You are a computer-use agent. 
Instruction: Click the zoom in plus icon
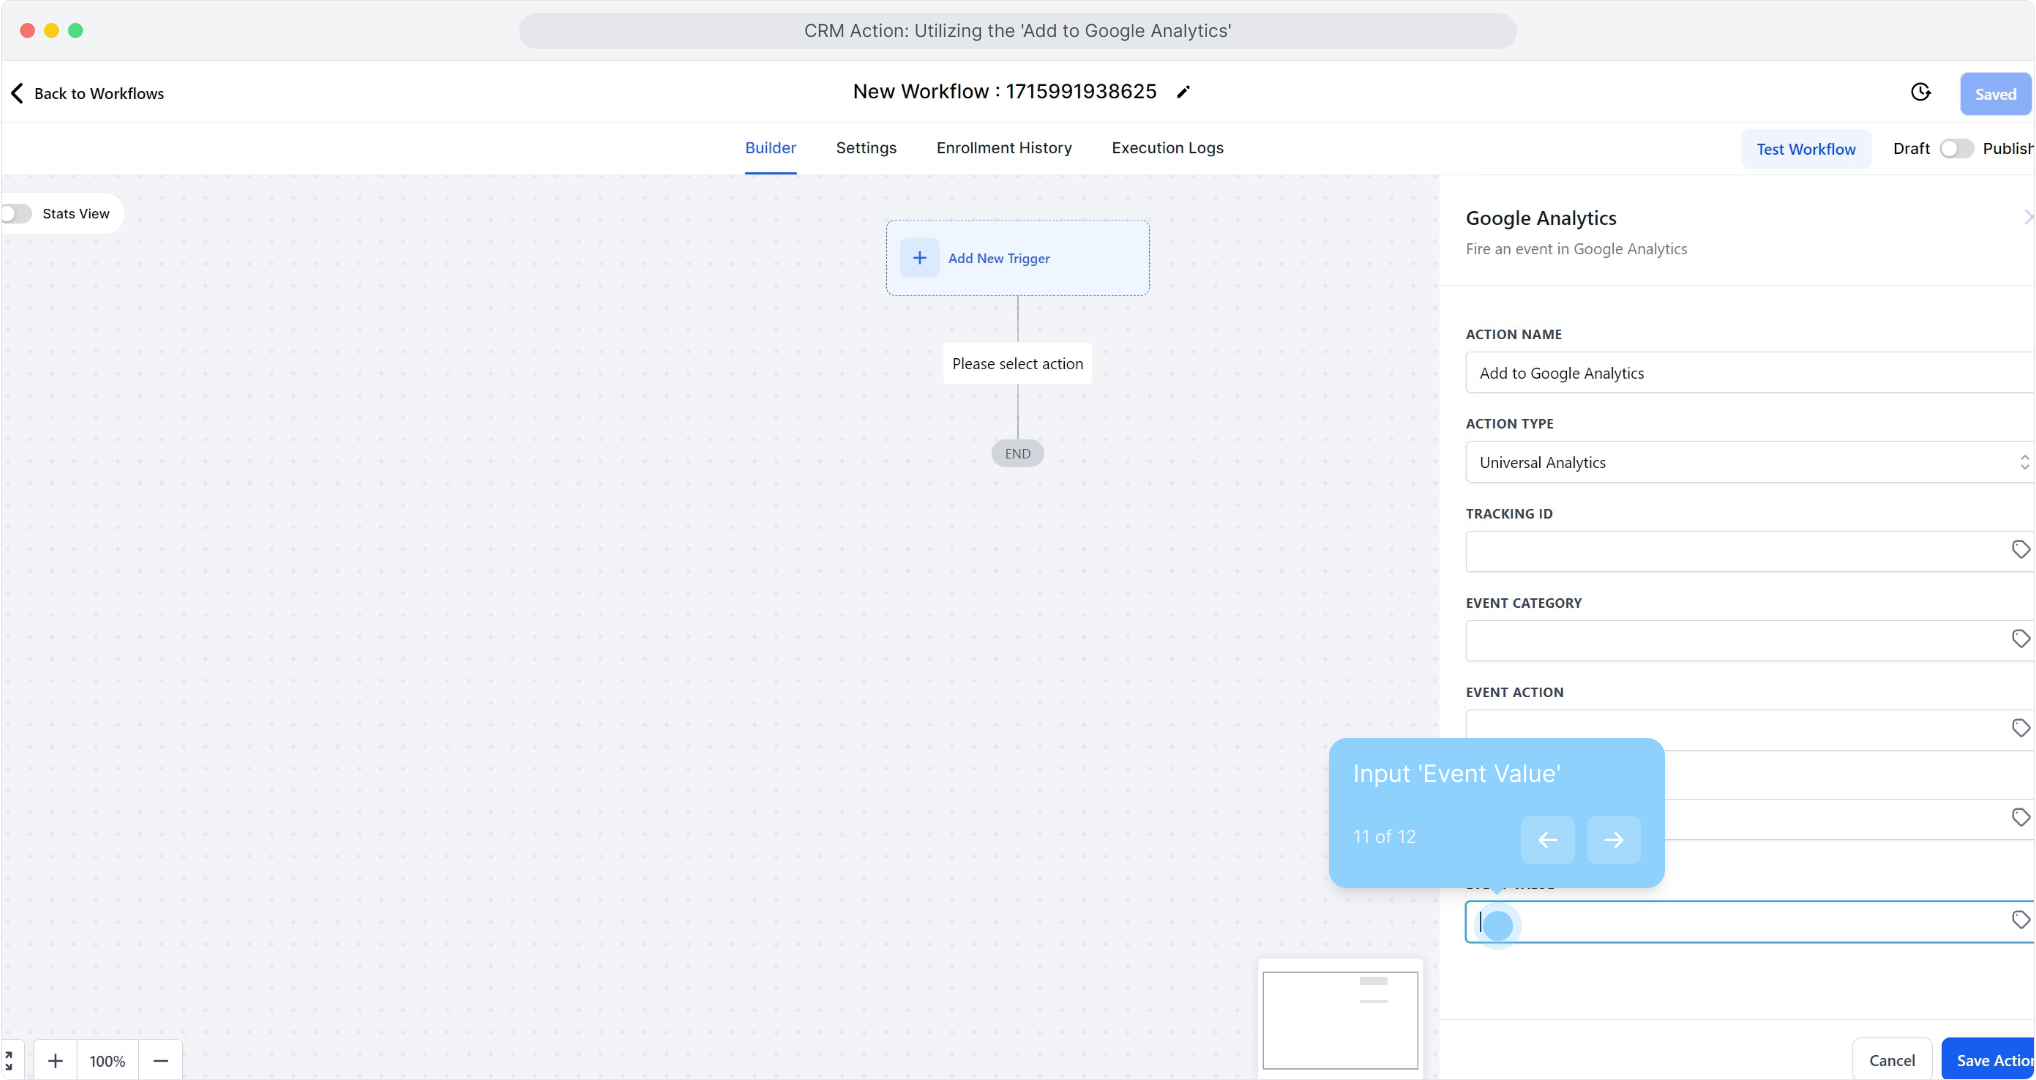click(x=56, y=1061)
